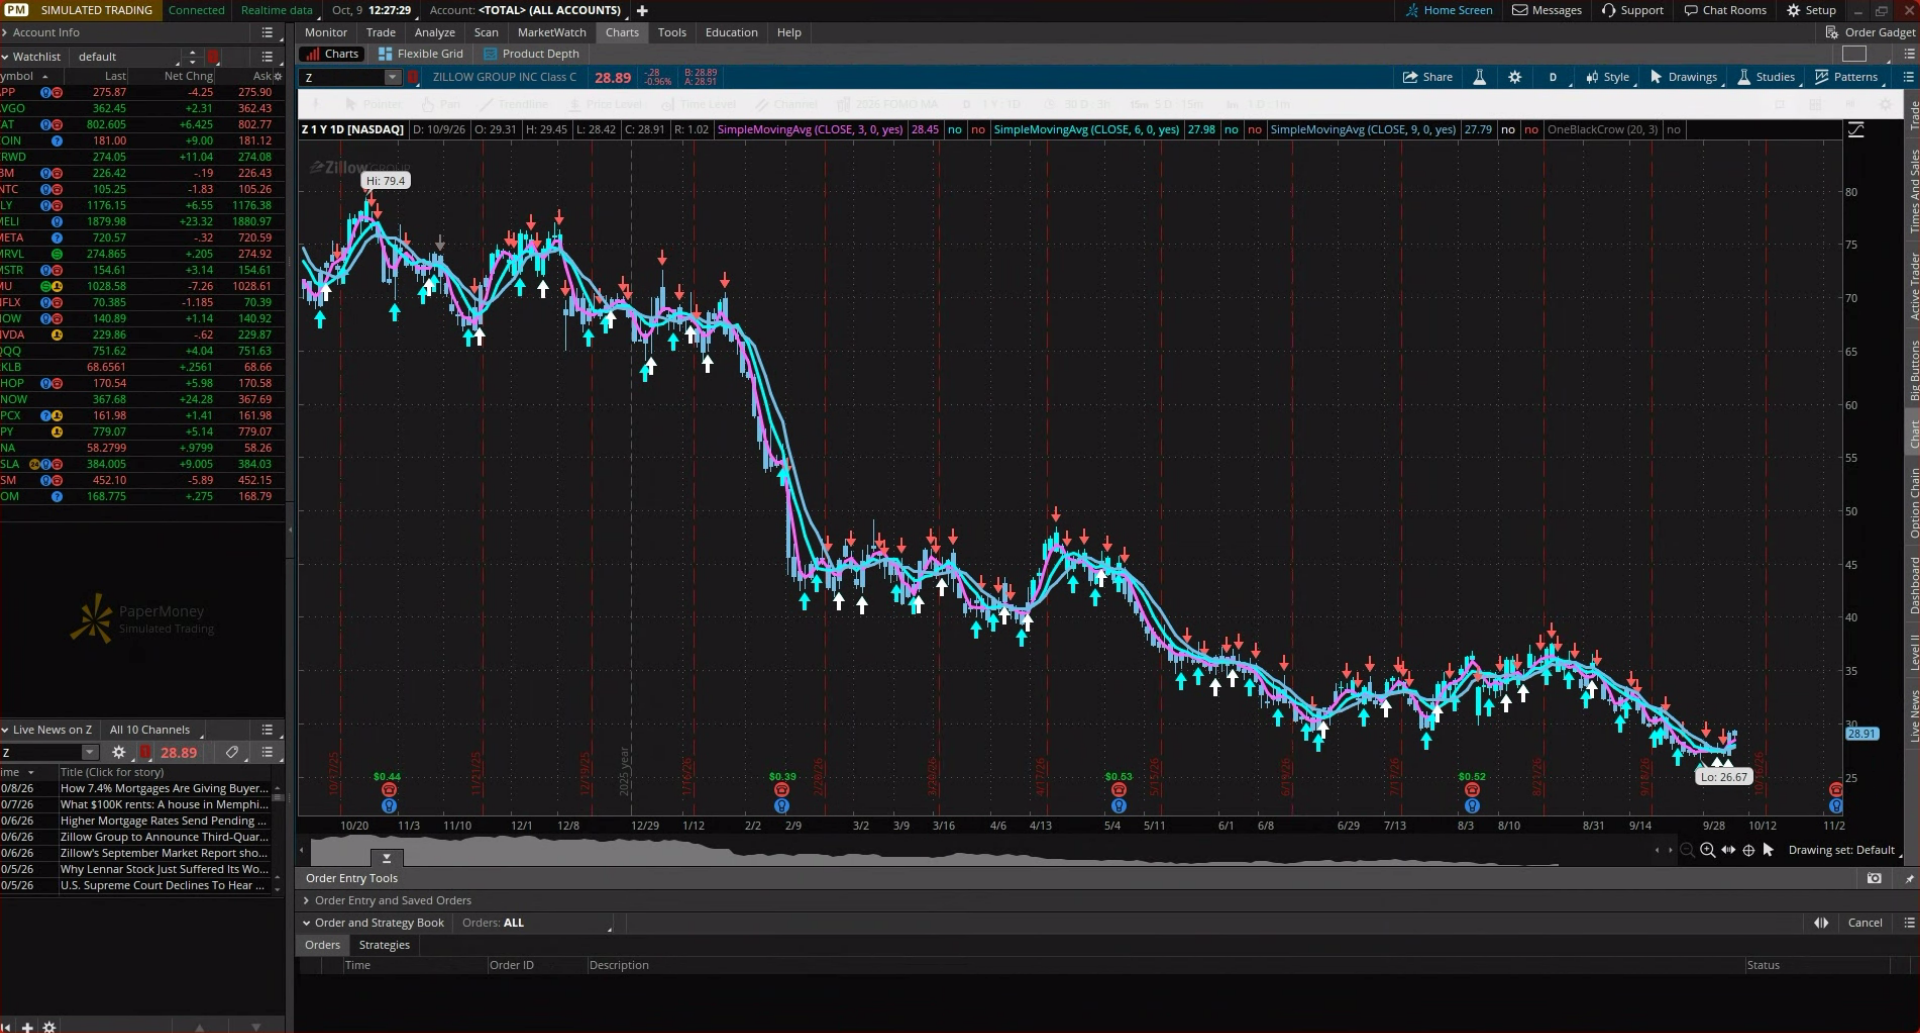
Task: Switch to the Scan tab
Action: [x=486, y=32]
